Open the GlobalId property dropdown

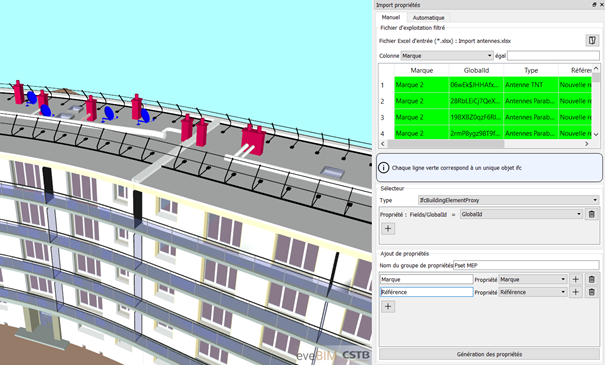coord(521,214)
